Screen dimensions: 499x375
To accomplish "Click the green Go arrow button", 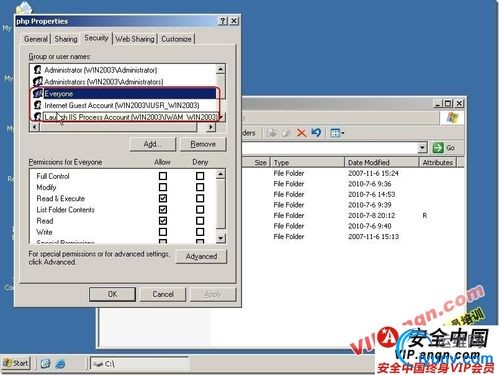I will (x=438, y=148).
